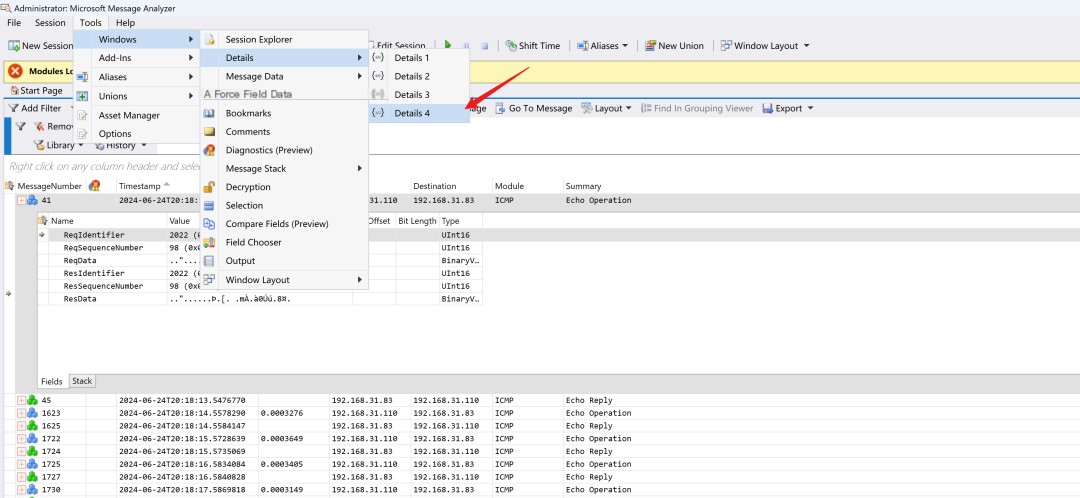
Task: Click the Module column header
Action: (x=509, y=186)
